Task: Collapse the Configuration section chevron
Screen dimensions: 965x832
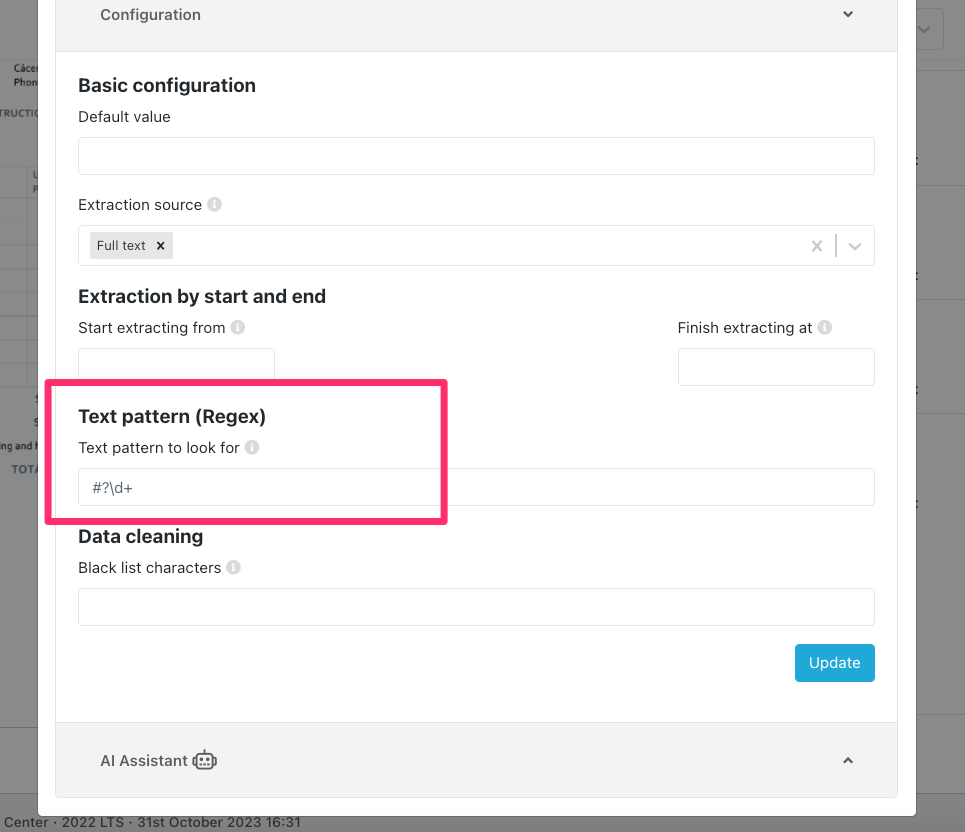Action: pyautogui.click(x=847, y=15)
